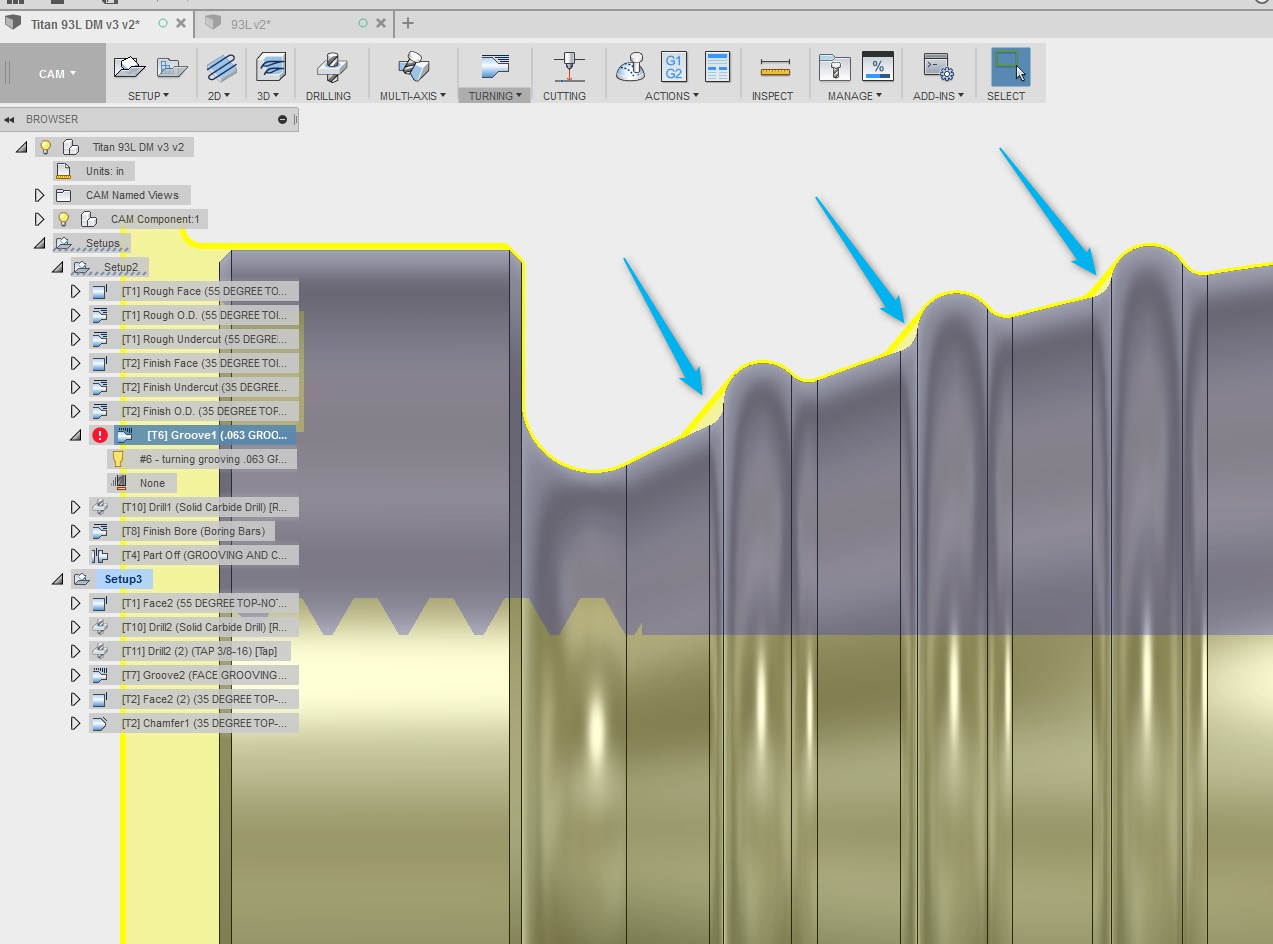Click the Setup3 folder icon

(x=81, y=579)
